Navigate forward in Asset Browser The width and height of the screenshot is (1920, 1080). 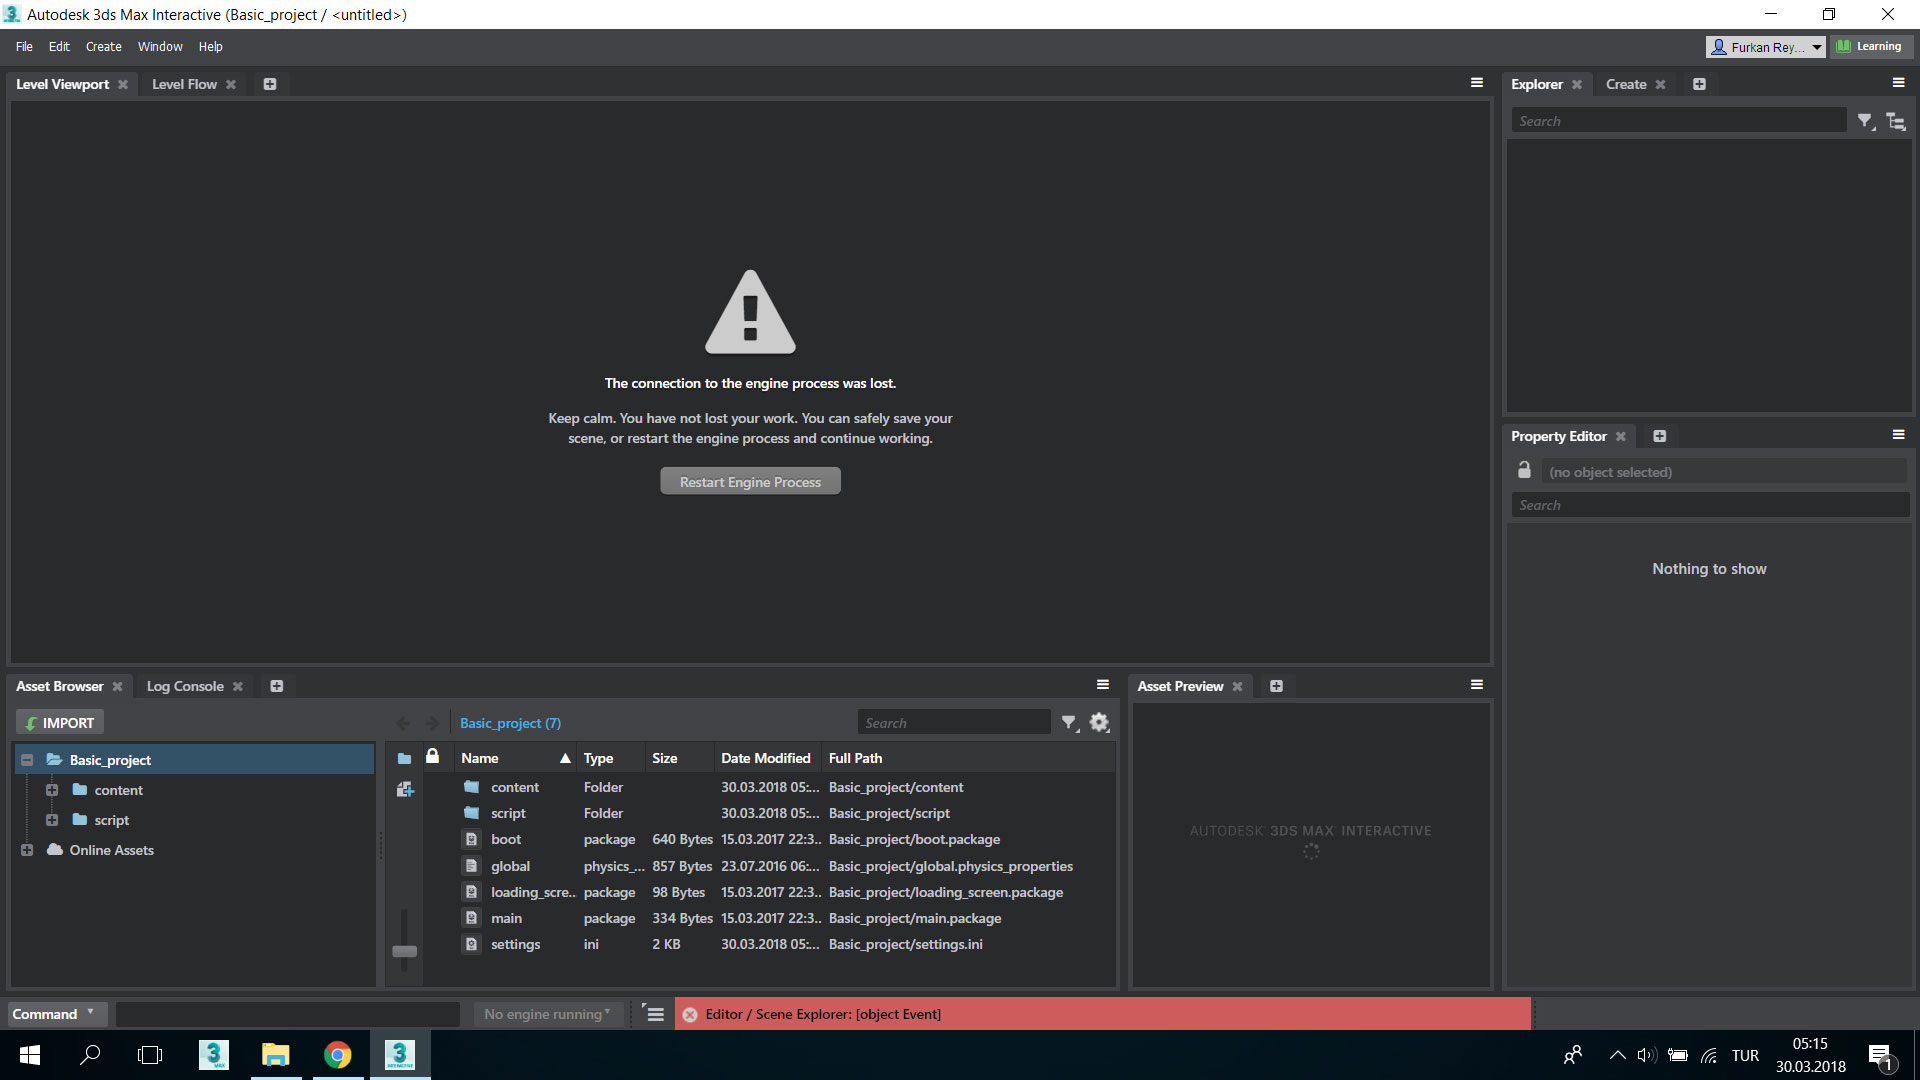click(432, 723)
